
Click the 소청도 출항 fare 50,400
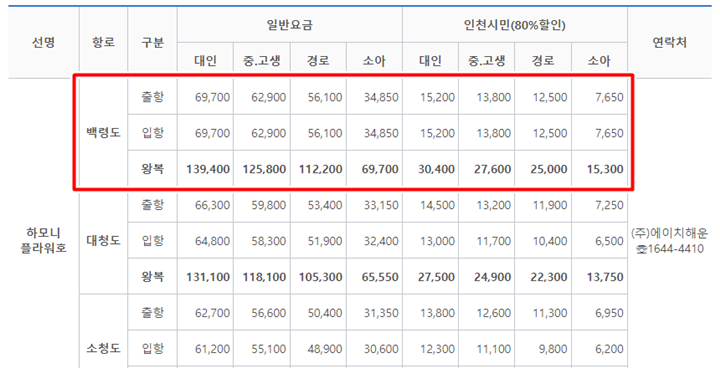(325, 313)
